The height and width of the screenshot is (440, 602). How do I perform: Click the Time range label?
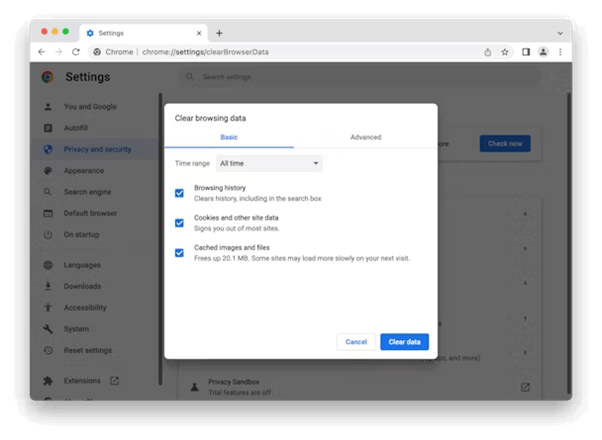[192, 163]
